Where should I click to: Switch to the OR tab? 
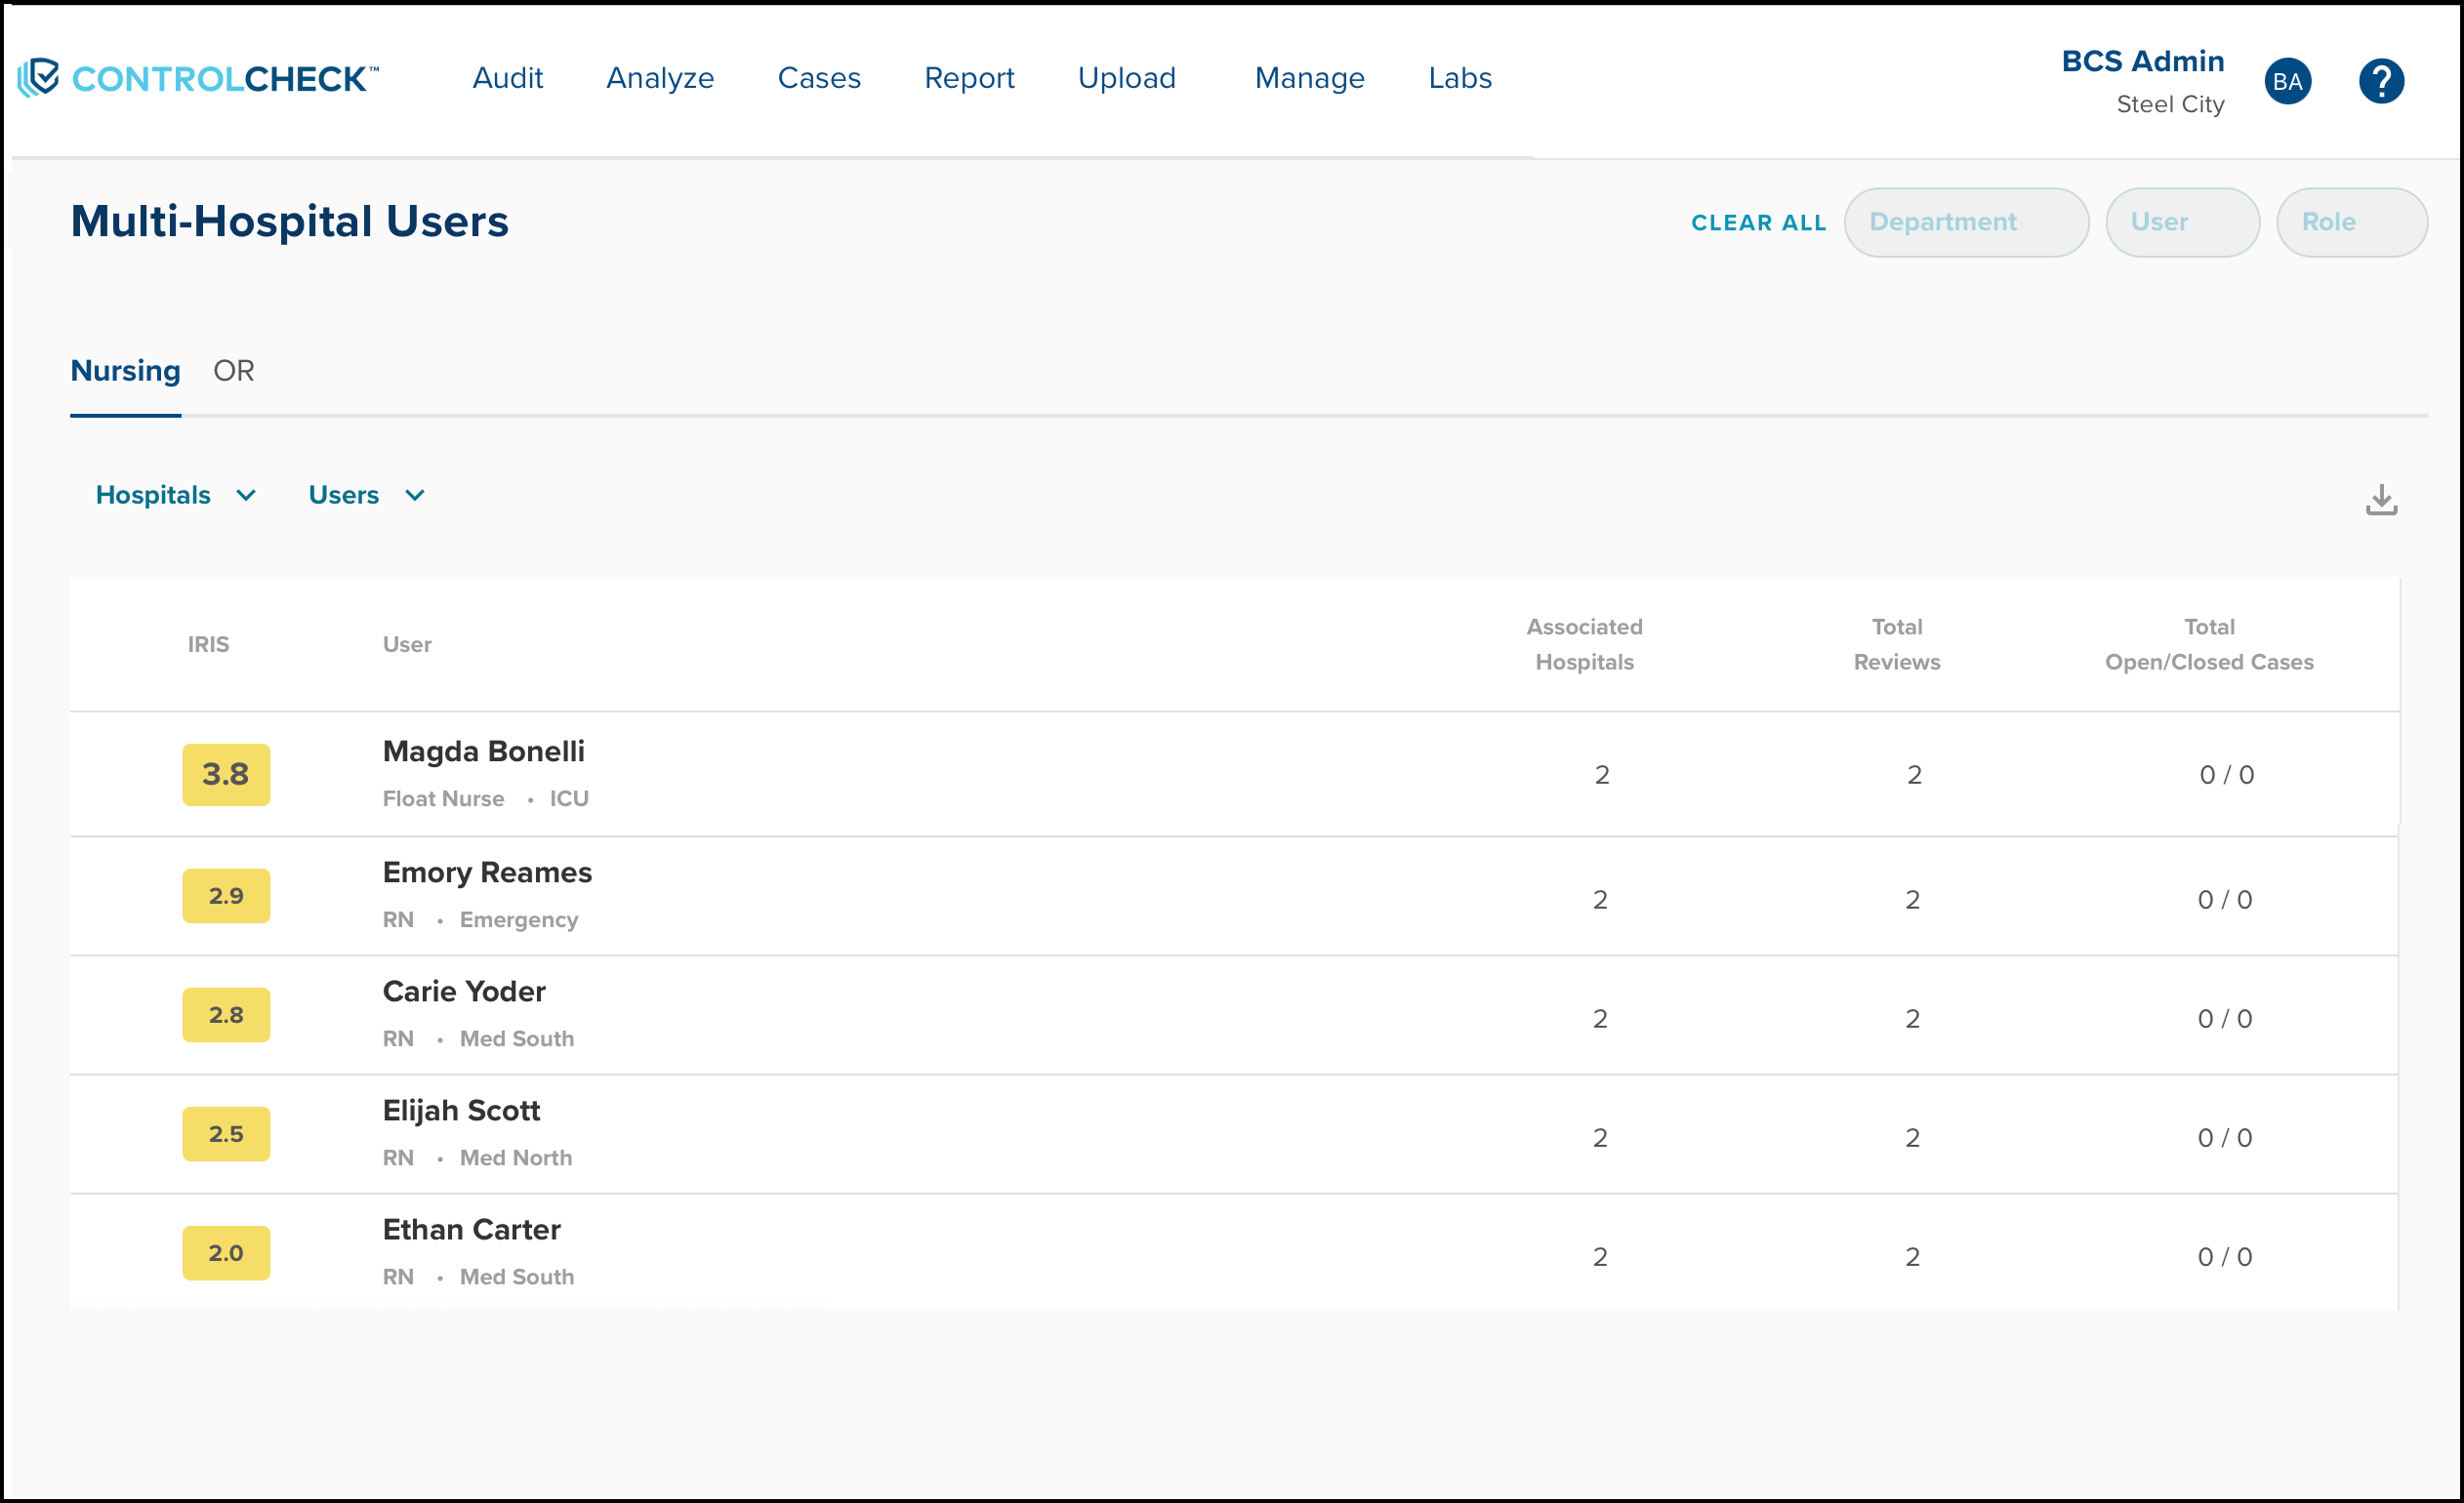[x=234, y=371]
